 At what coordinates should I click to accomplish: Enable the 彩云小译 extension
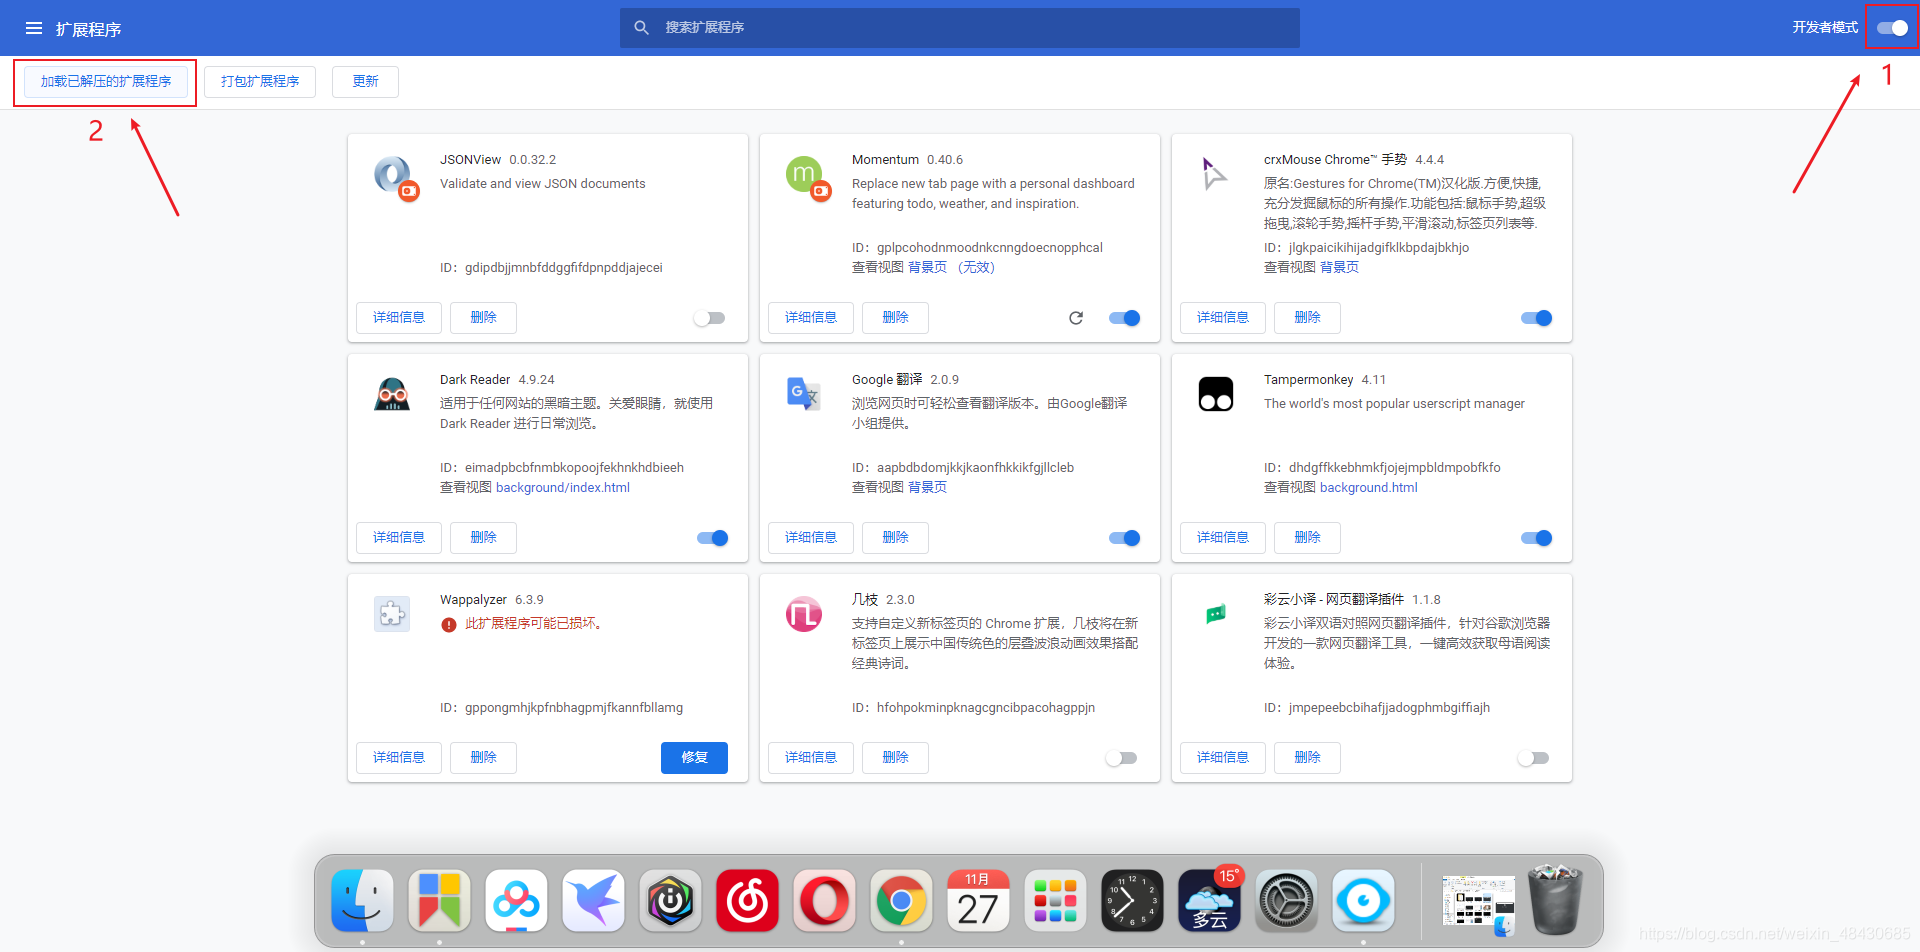(1533, 758)
